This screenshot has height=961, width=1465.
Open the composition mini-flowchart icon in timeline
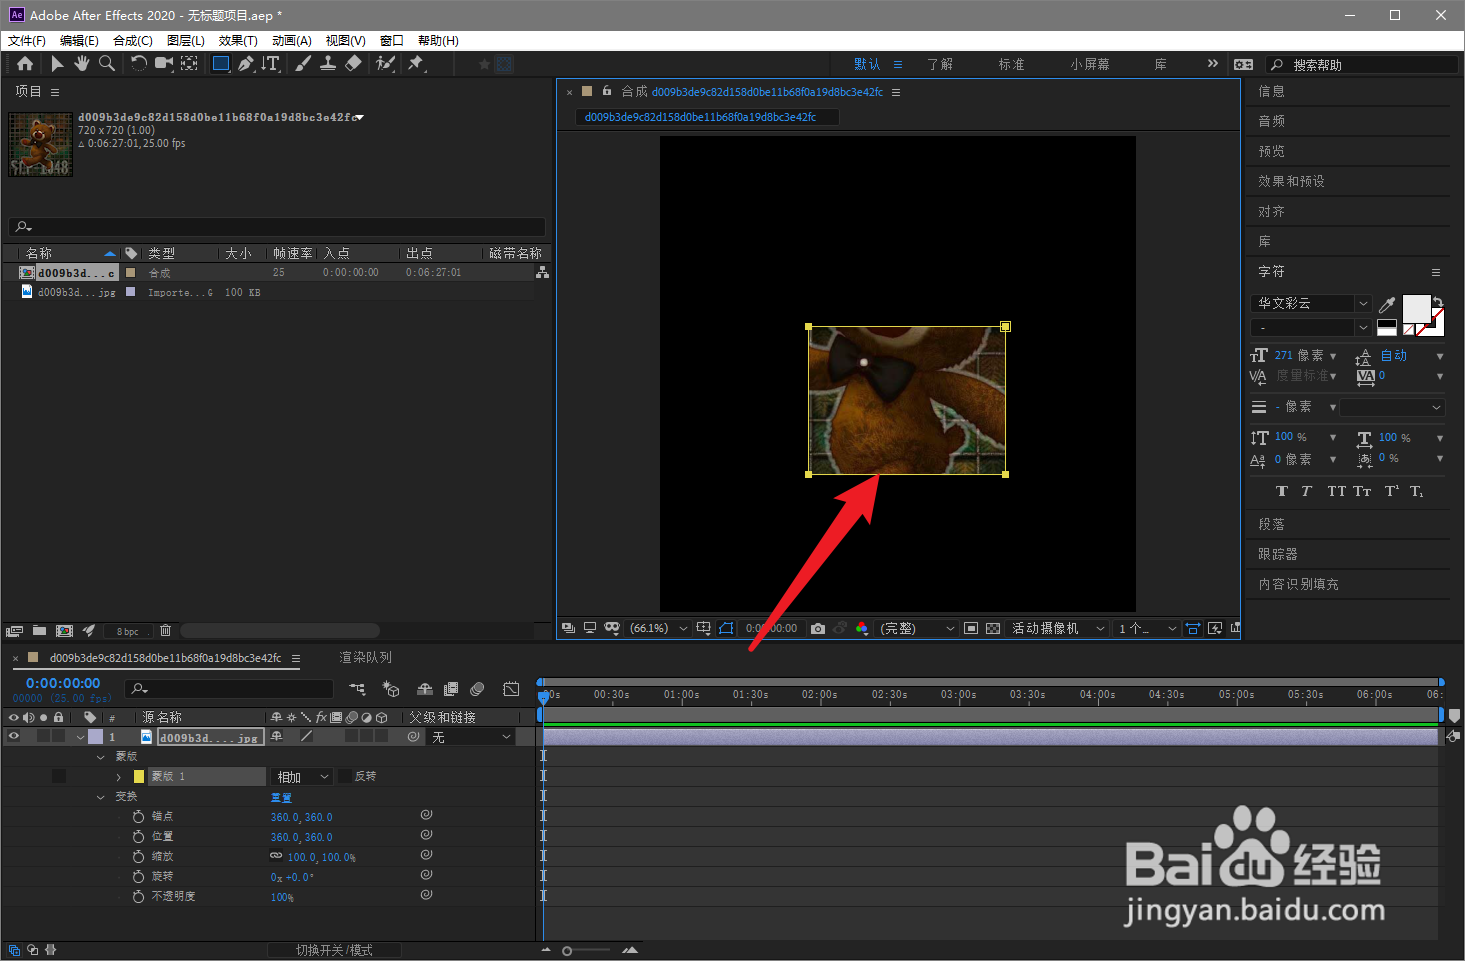tap(357, 689)
